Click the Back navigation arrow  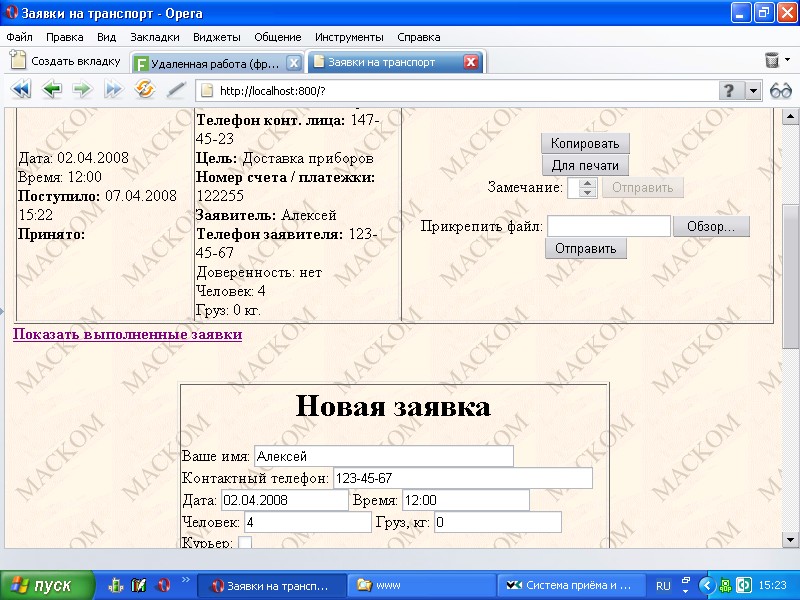(49, 89)
